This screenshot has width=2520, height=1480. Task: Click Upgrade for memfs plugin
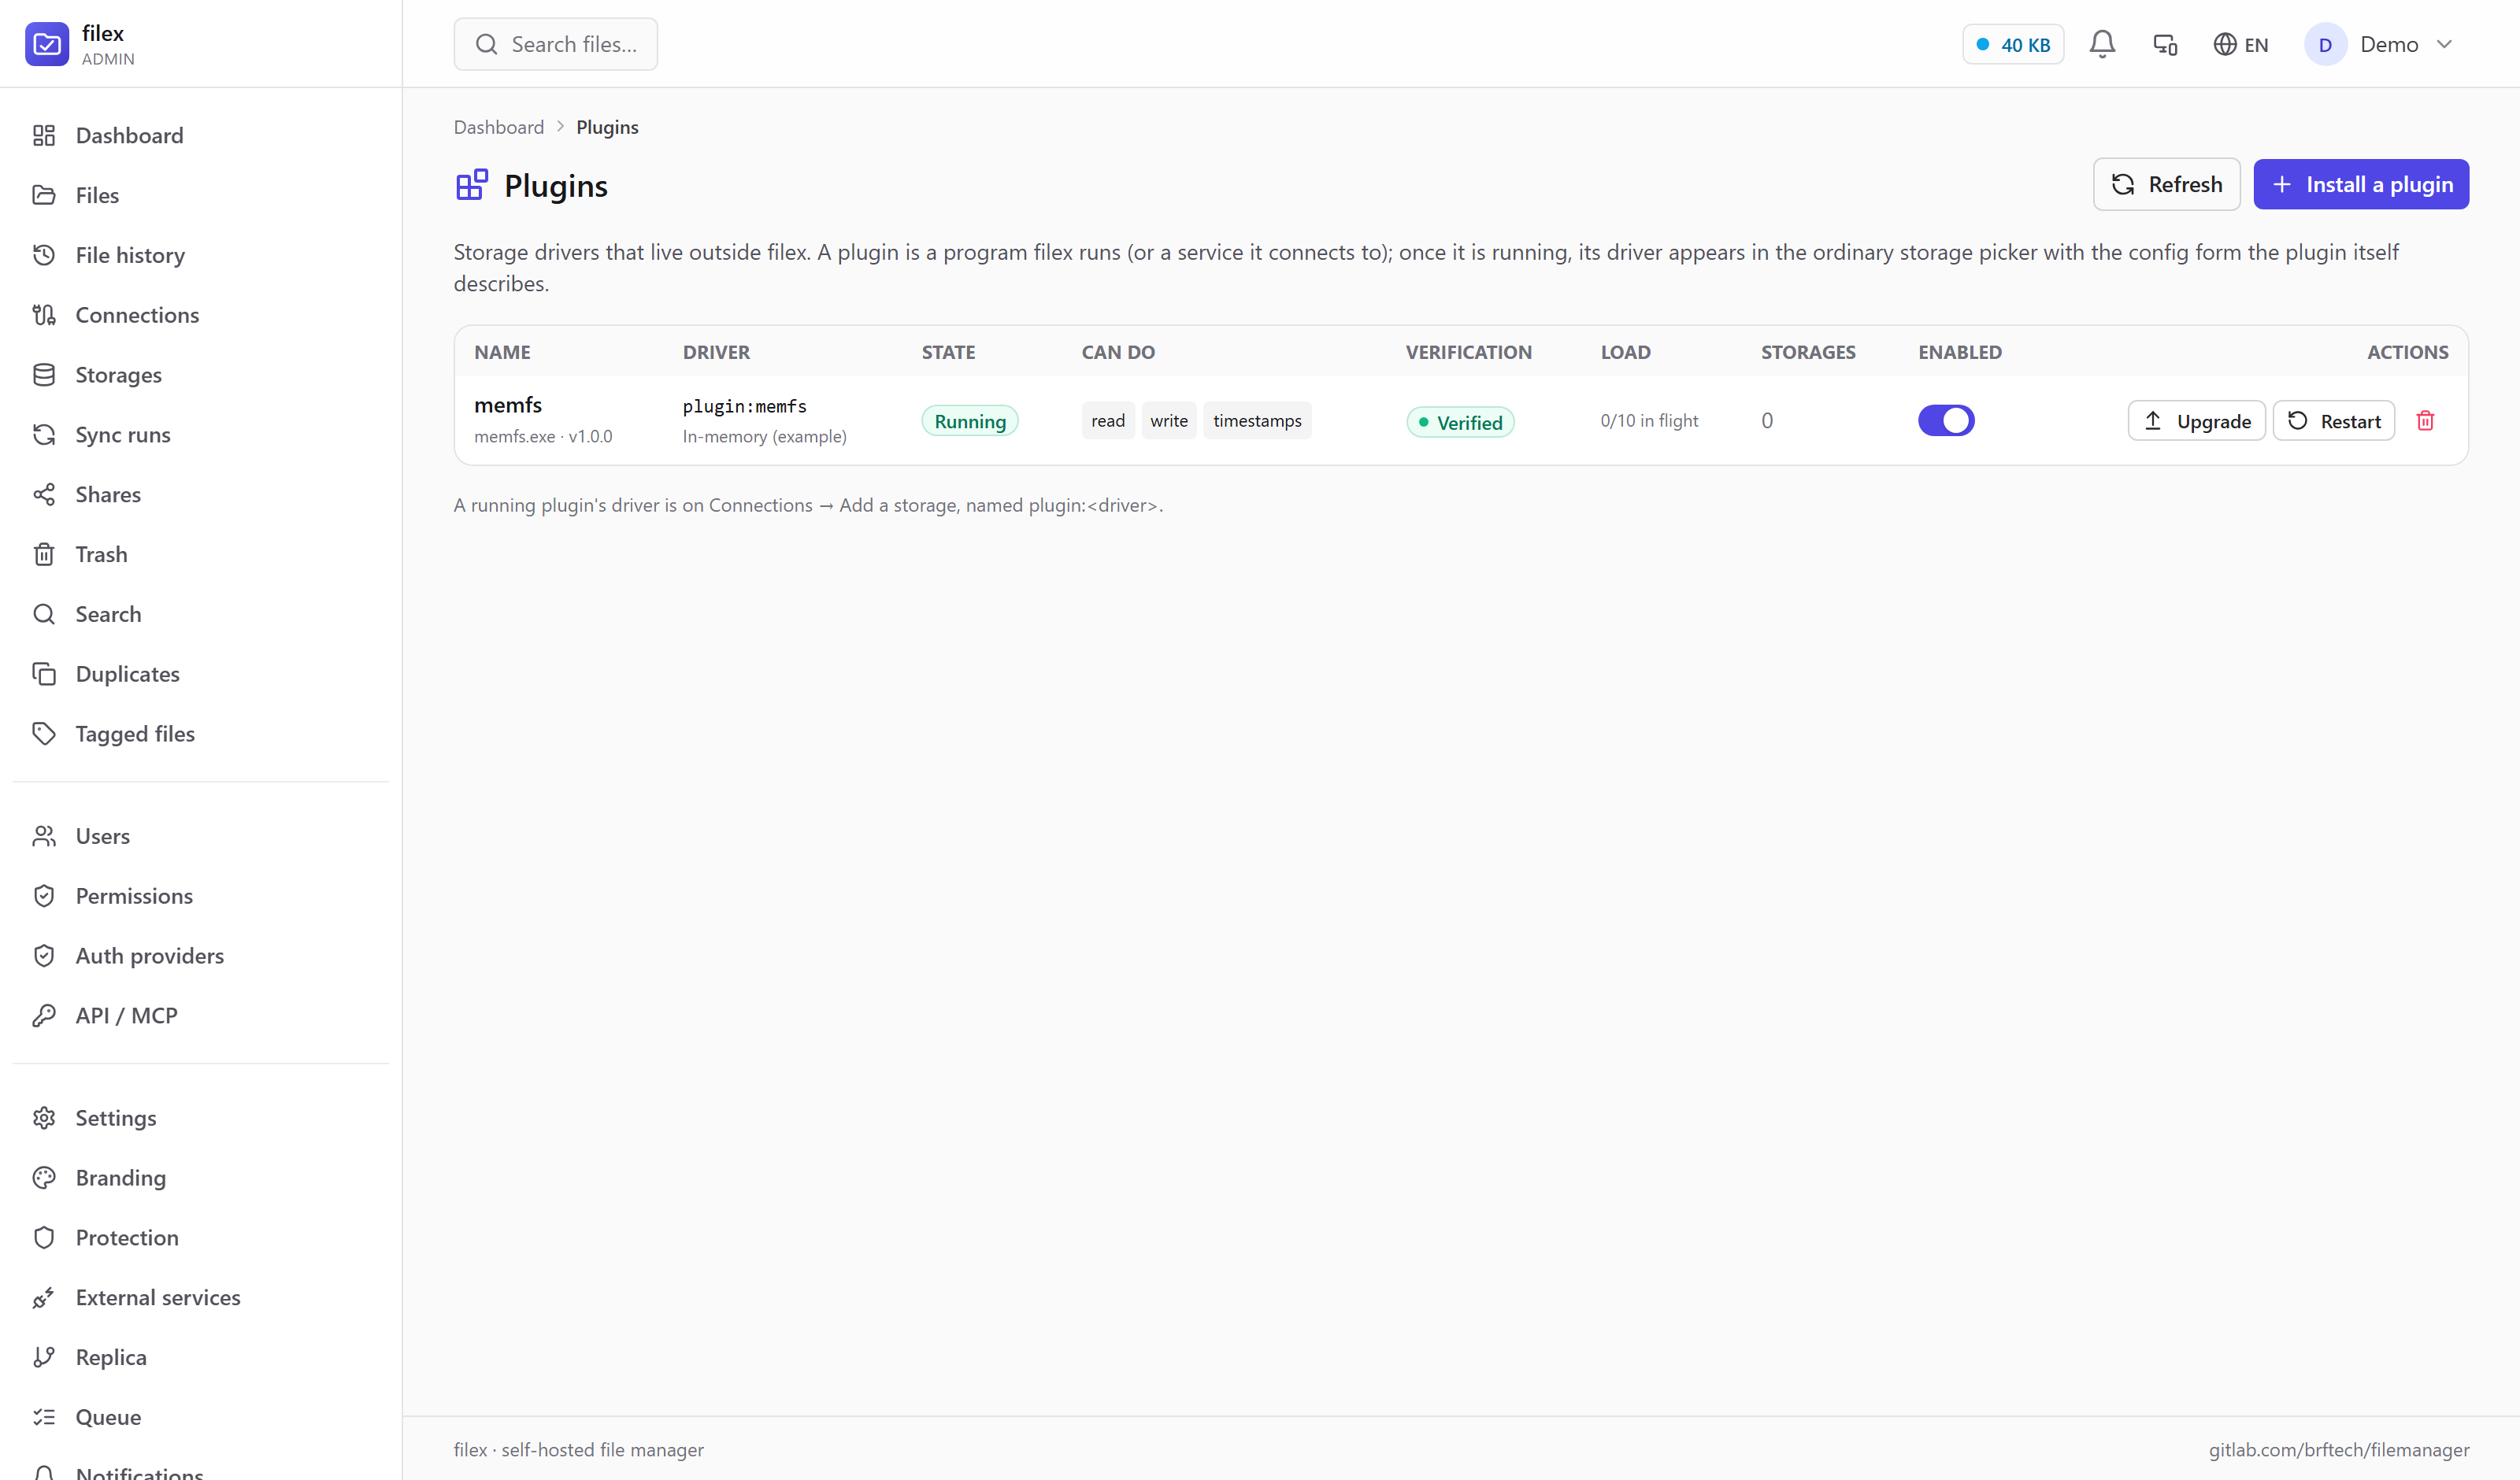coord(2196,421)
